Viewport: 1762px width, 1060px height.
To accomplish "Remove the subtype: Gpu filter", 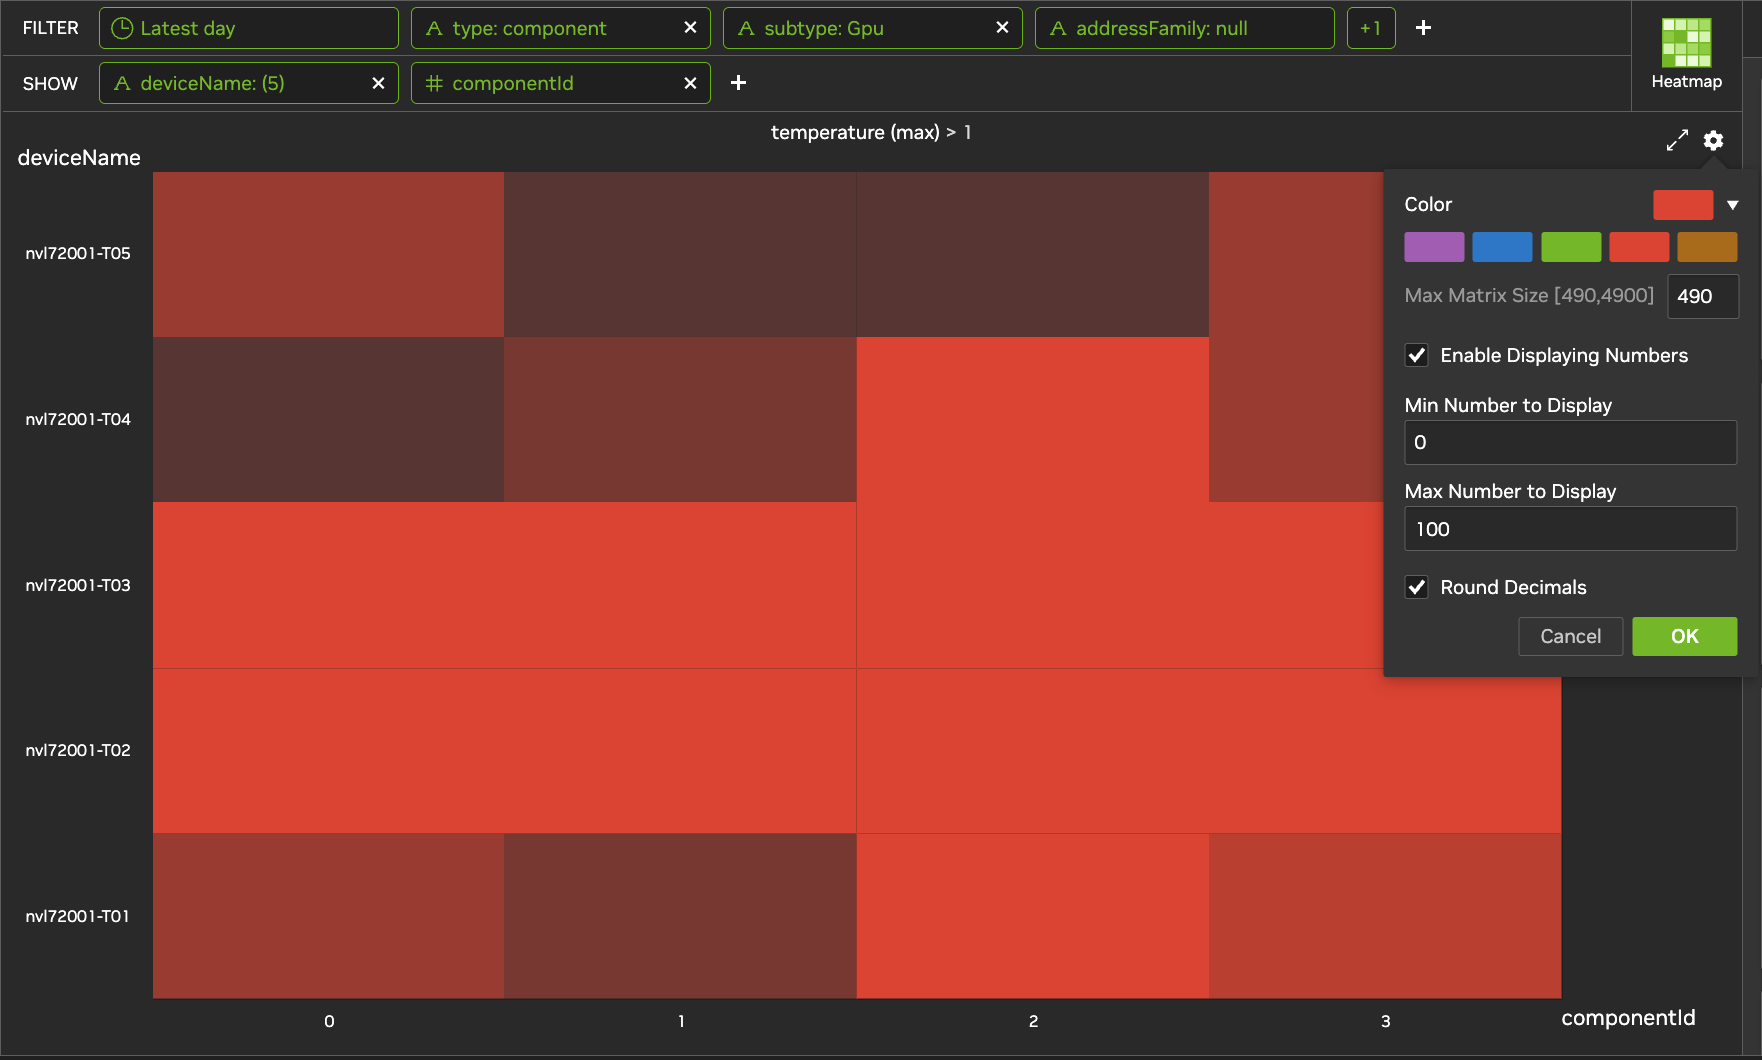I will click(x=1002, y=28).
